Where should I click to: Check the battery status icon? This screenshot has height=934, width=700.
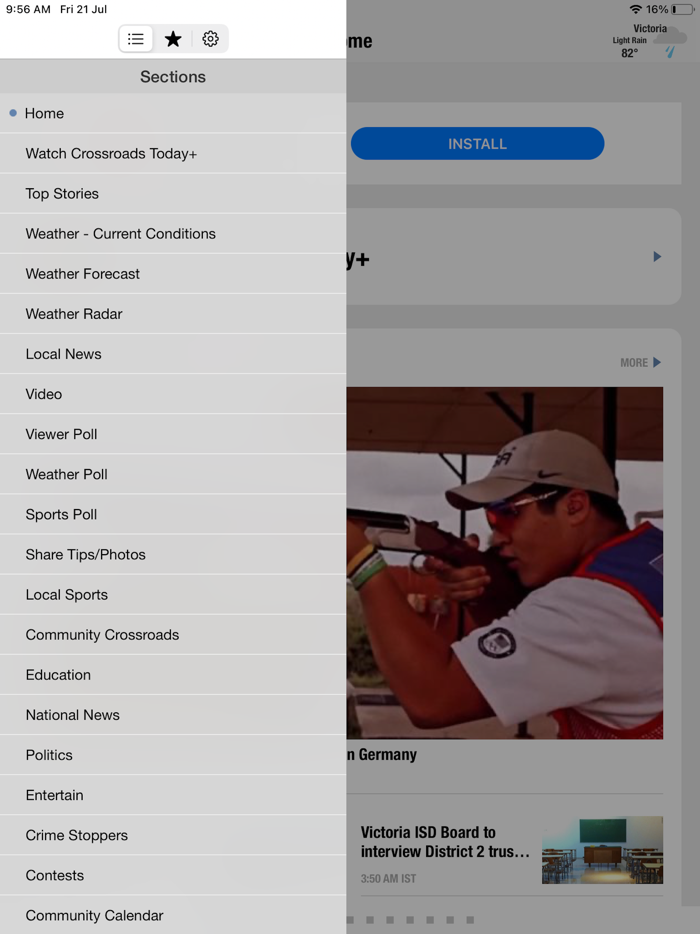coord(683,9)
